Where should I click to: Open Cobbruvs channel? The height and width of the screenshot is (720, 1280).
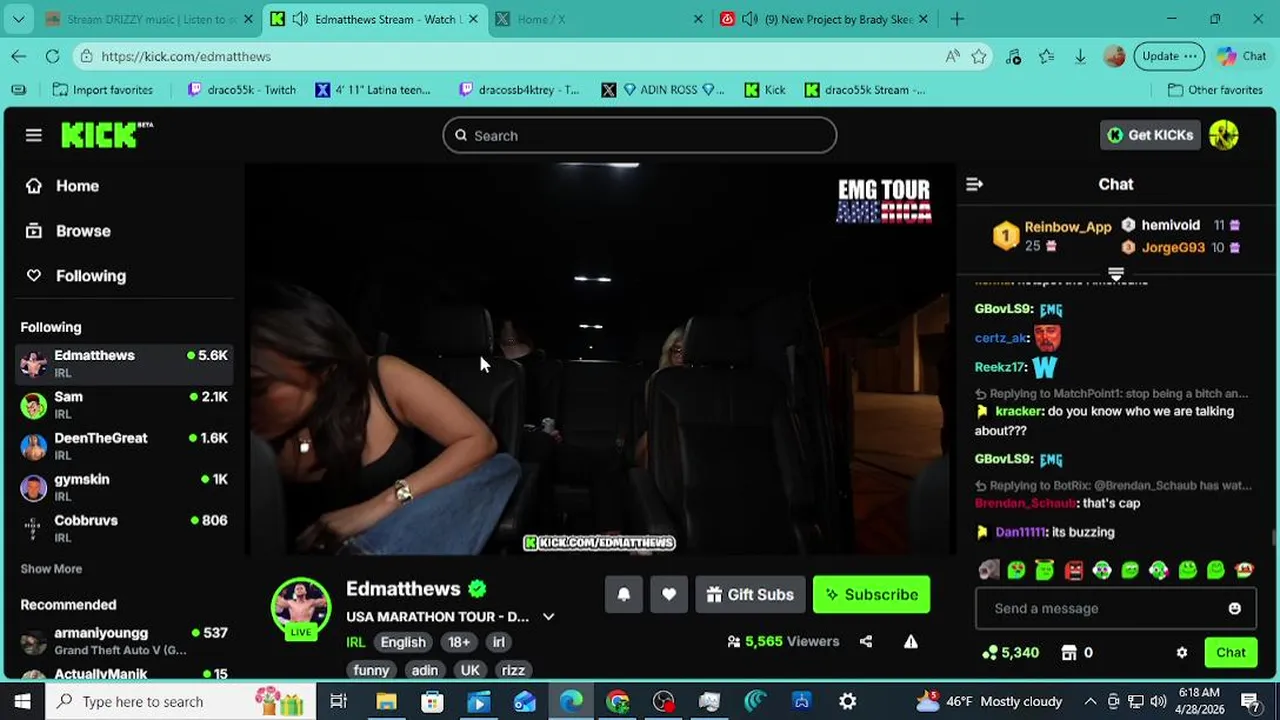tap(124, 528)
